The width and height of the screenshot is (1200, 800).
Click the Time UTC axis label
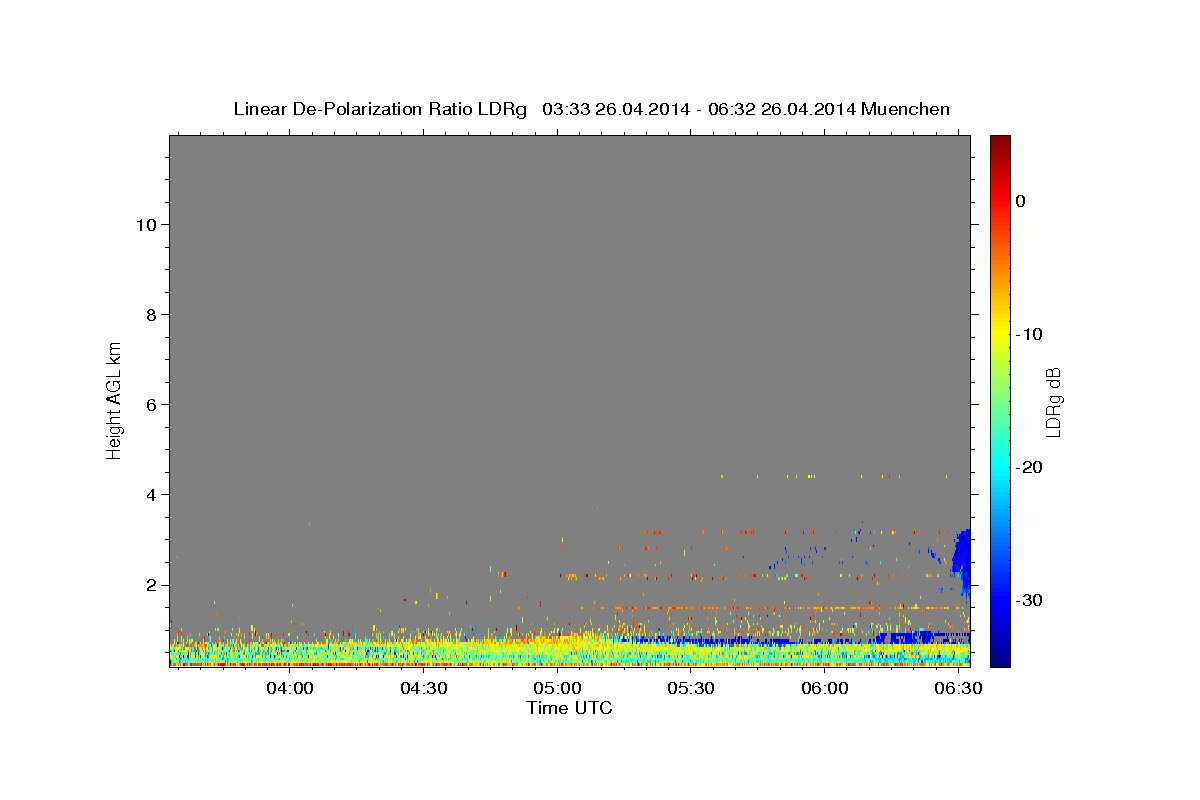569,708
